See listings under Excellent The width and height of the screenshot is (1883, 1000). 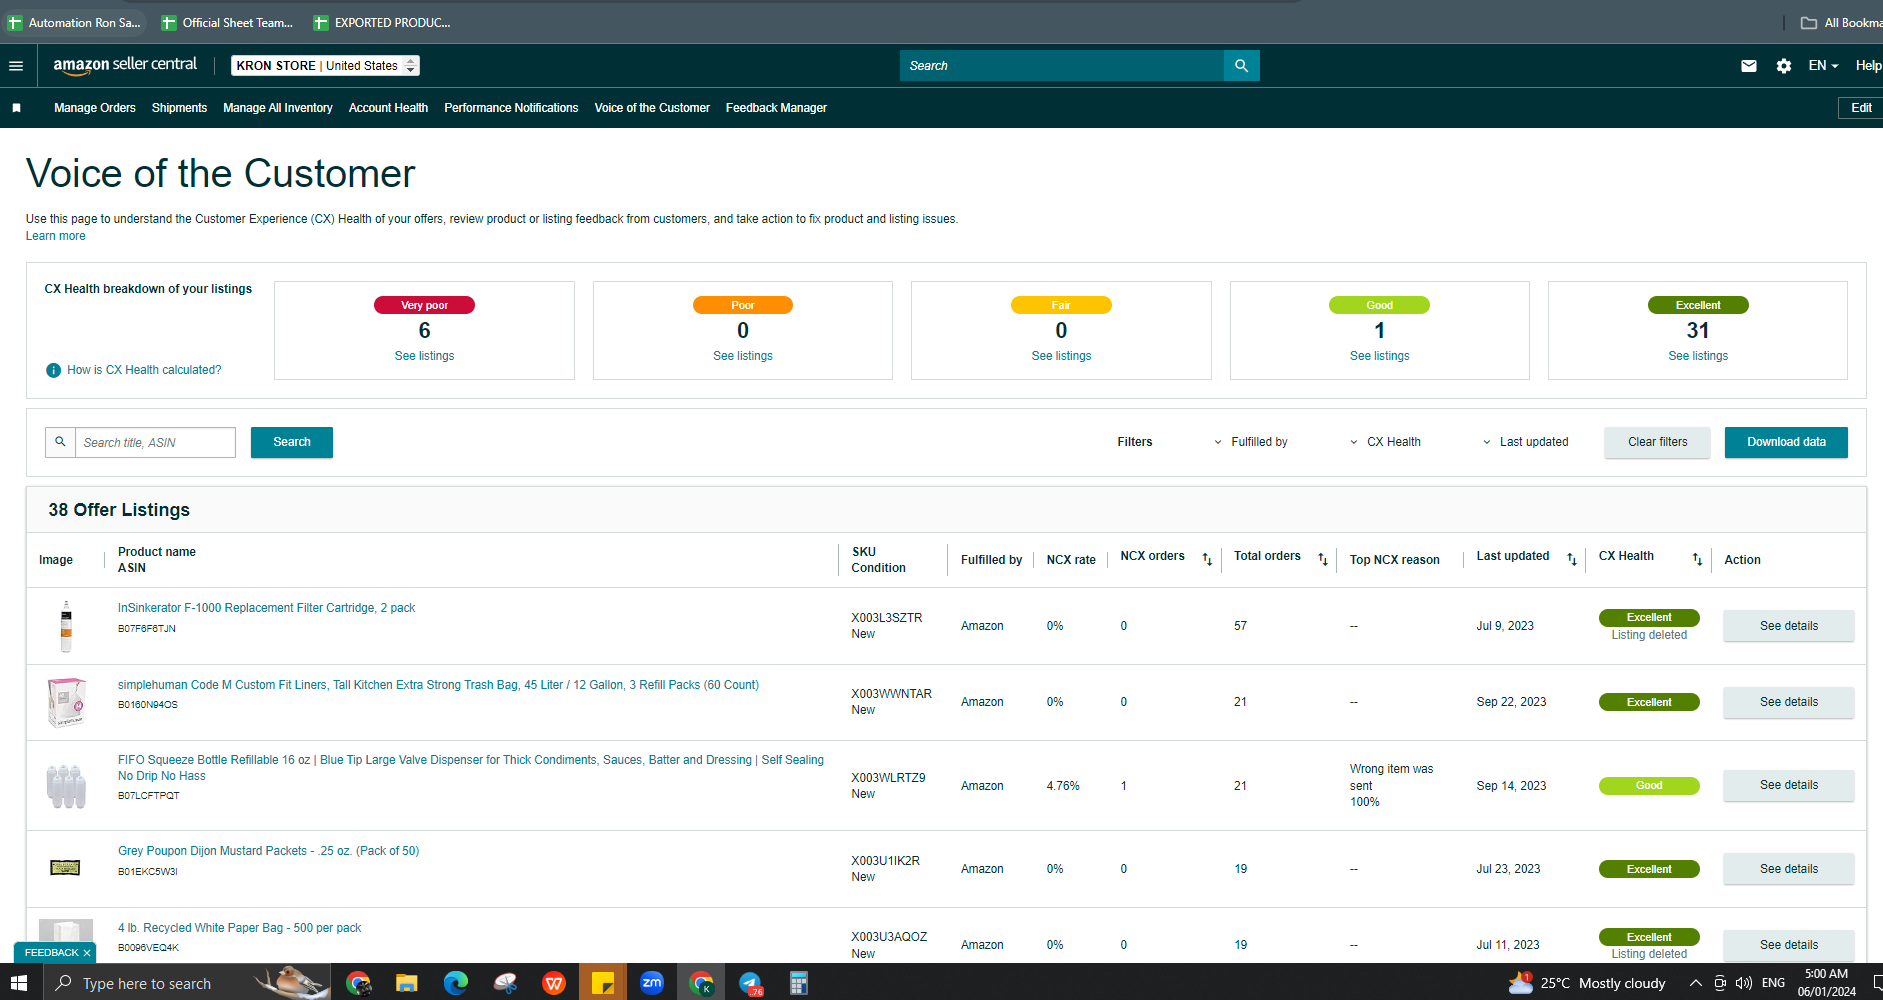pos(1698,356)
